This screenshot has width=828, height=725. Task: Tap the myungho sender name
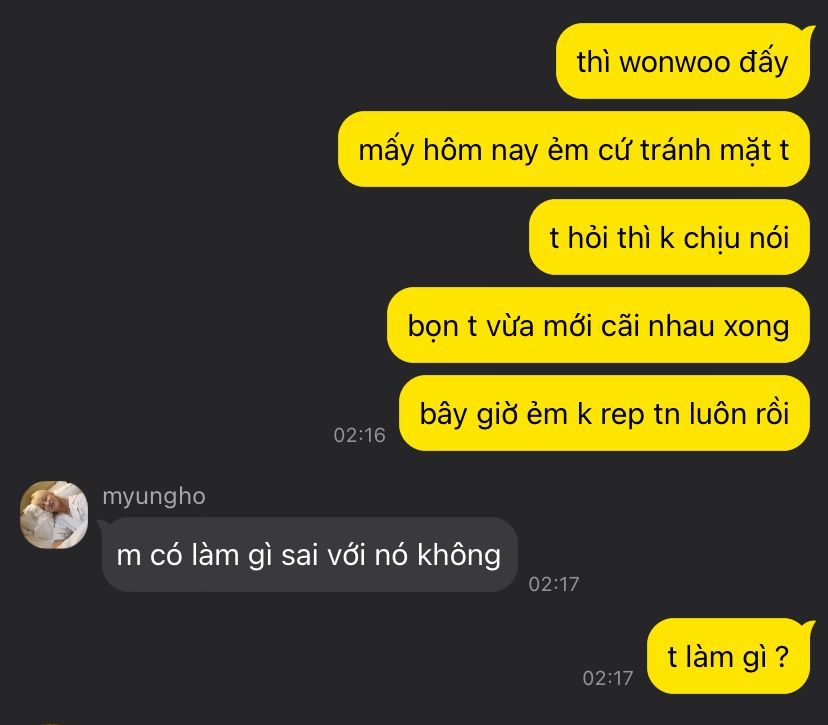[x=154, y=496]
